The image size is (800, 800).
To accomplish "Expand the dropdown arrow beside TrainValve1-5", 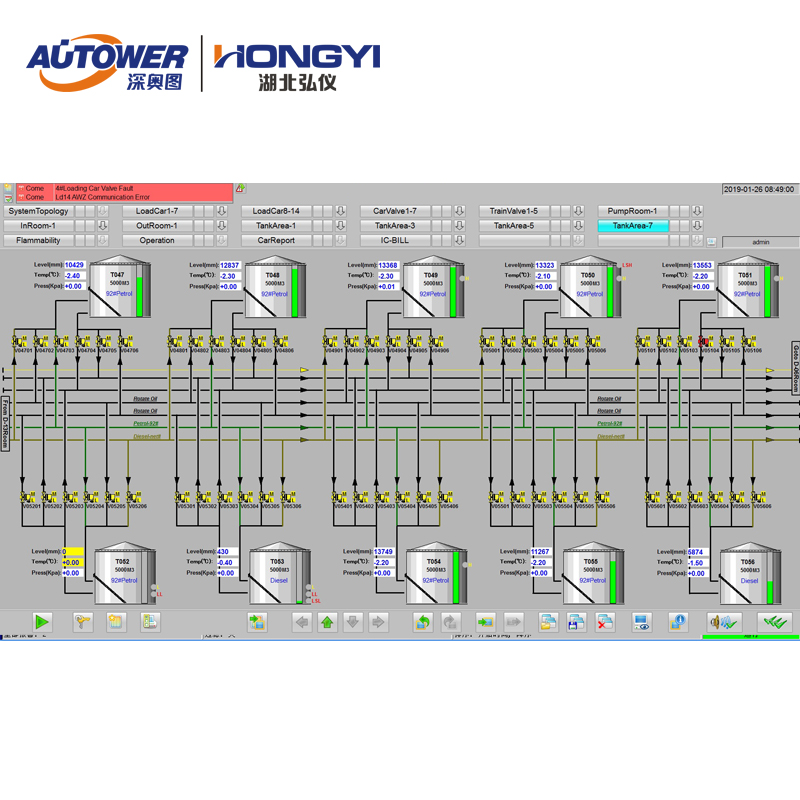I will pyautogui.click(x=578, y=211).
